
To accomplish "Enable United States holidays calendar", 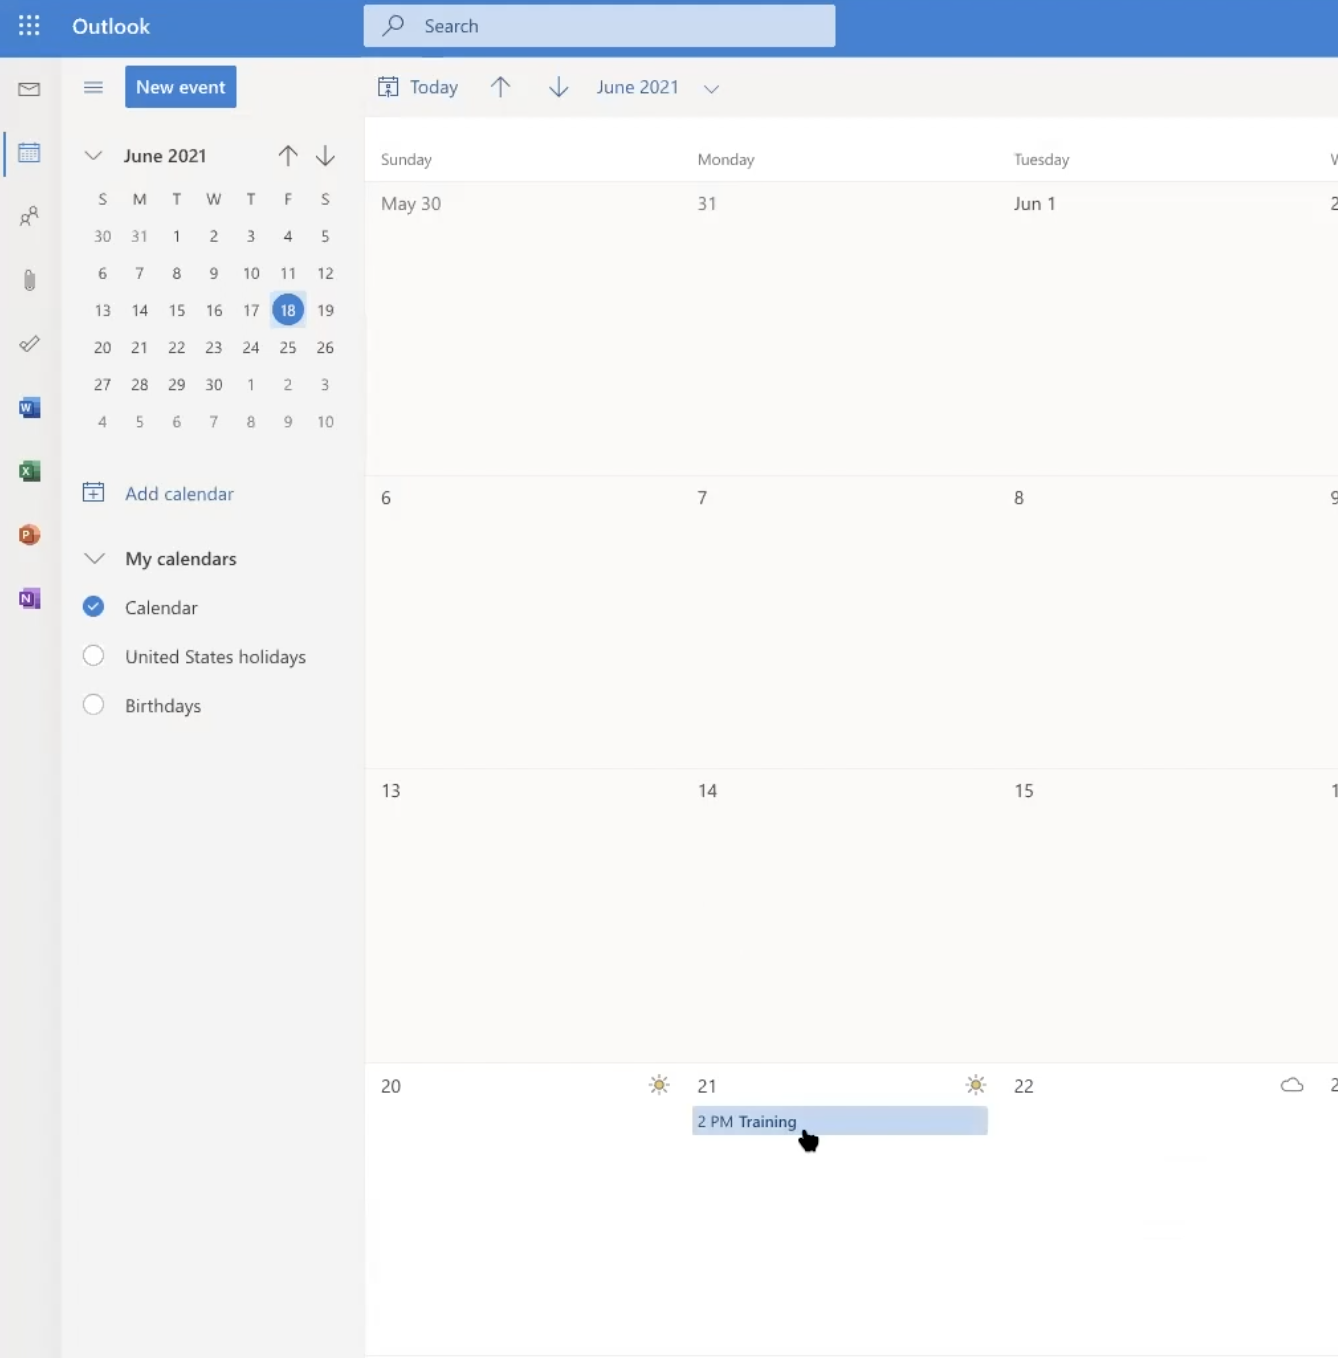I will click(93, 656).
